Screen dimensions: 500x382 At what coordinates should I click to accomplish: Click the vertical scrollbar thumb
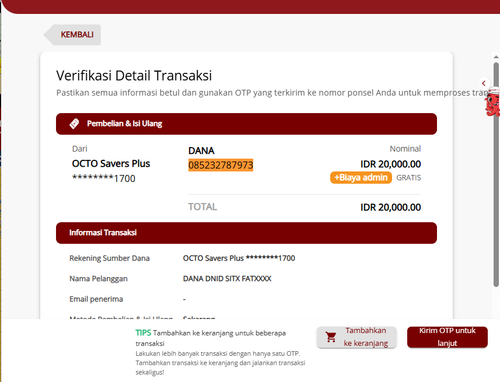pyautogui.click(x=496, y=174)
